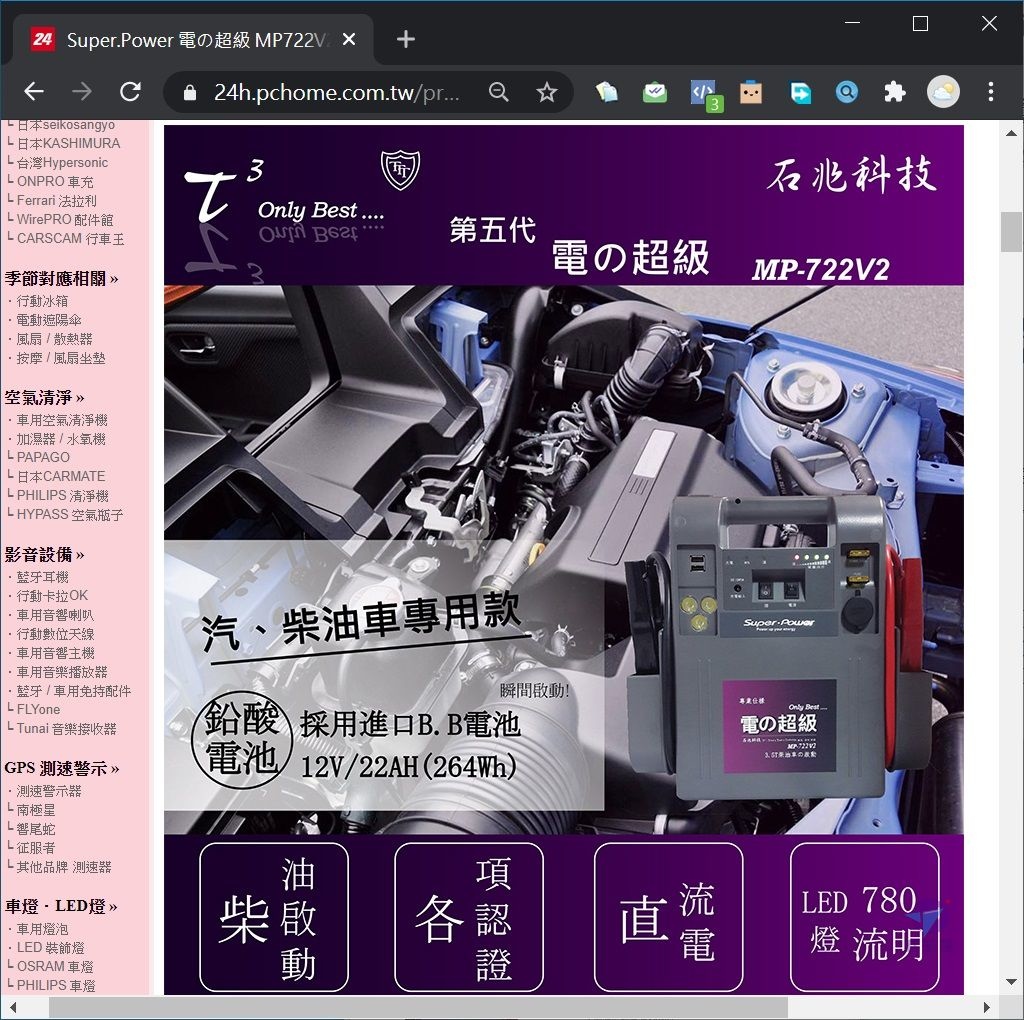Viewport: 1024px width, 1020px height.
Task: Open 台灣Hypersonic brand link
Action: click(63, 163)
